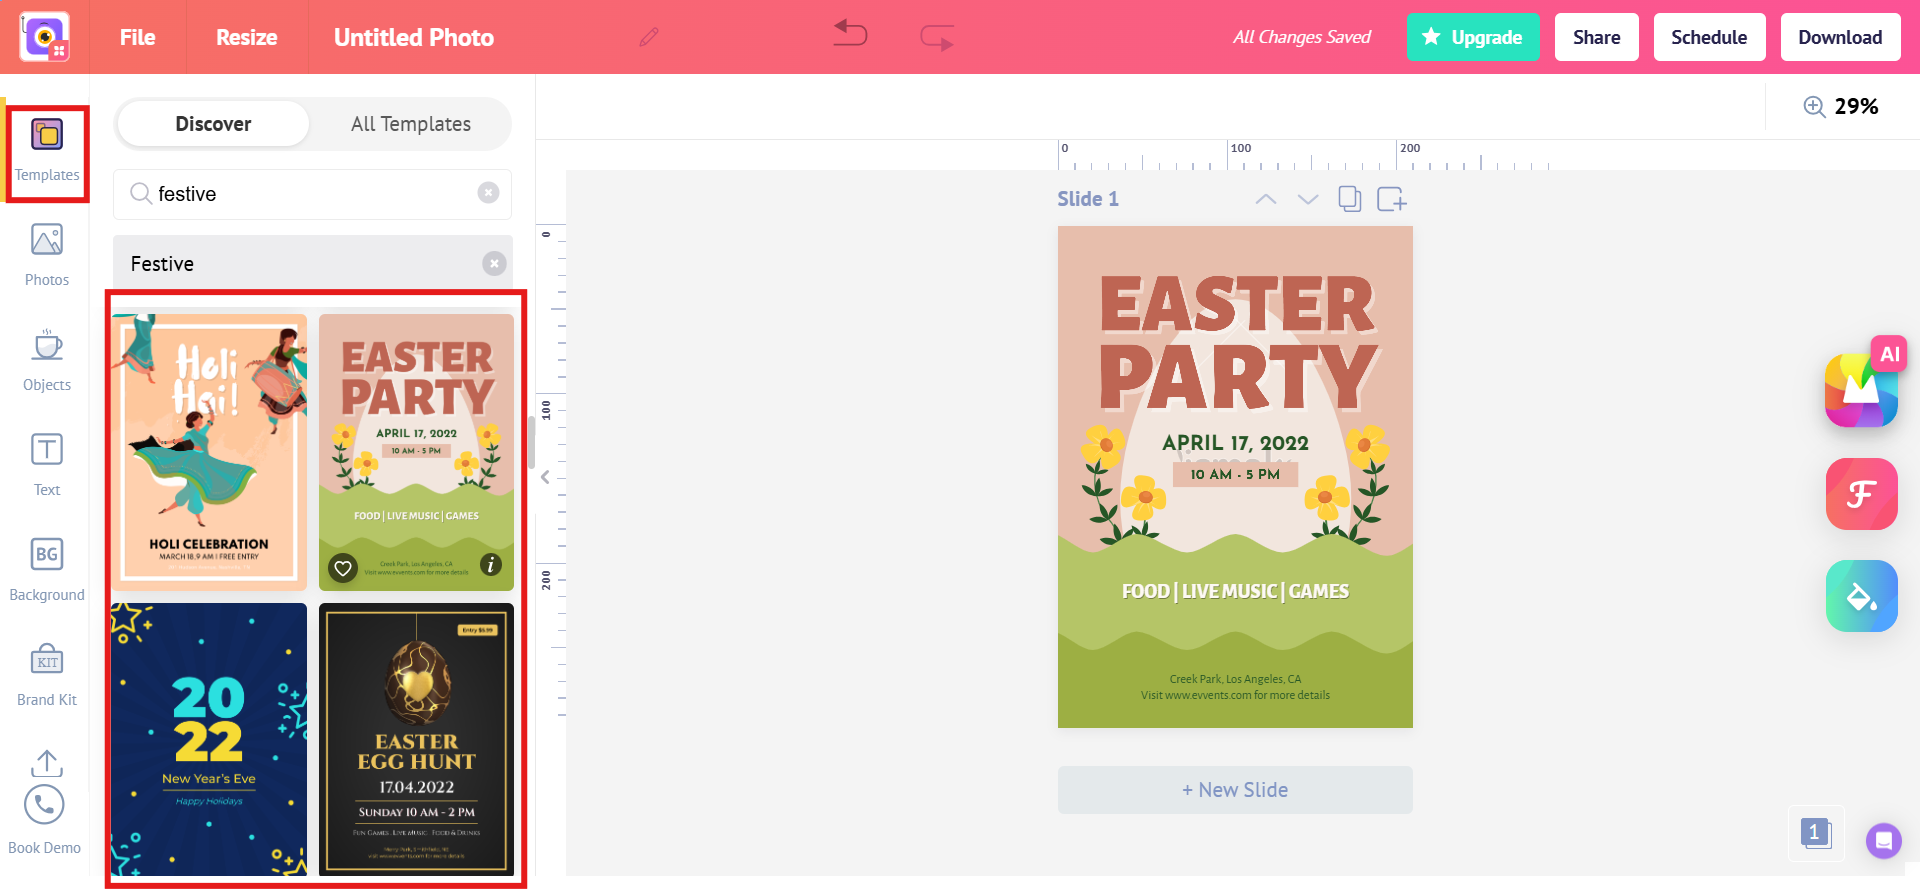Click the + New Slide button
The image size is (1920, 889).
(x=1235, y=790)
